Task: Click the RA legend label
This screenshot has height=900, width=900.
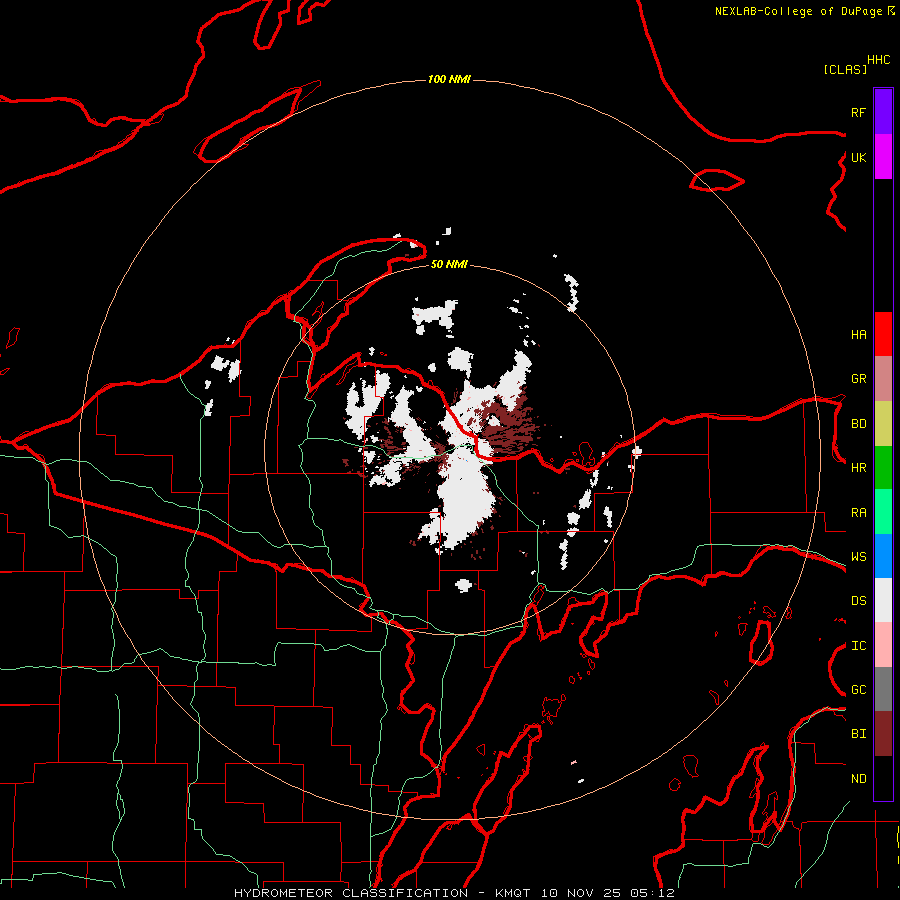Action: [x=858, y=513]
